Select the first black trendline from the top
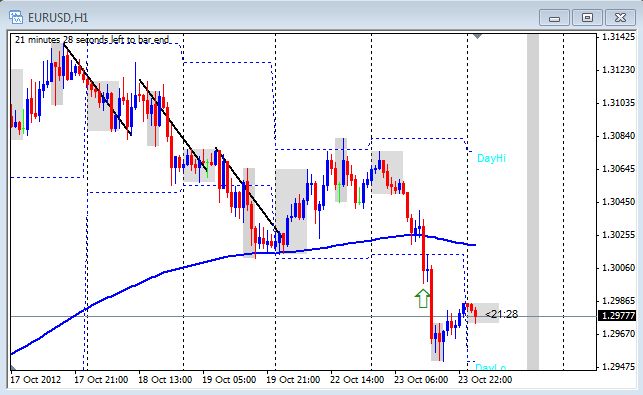Screen dimensions: 643x395 [98, 90]
